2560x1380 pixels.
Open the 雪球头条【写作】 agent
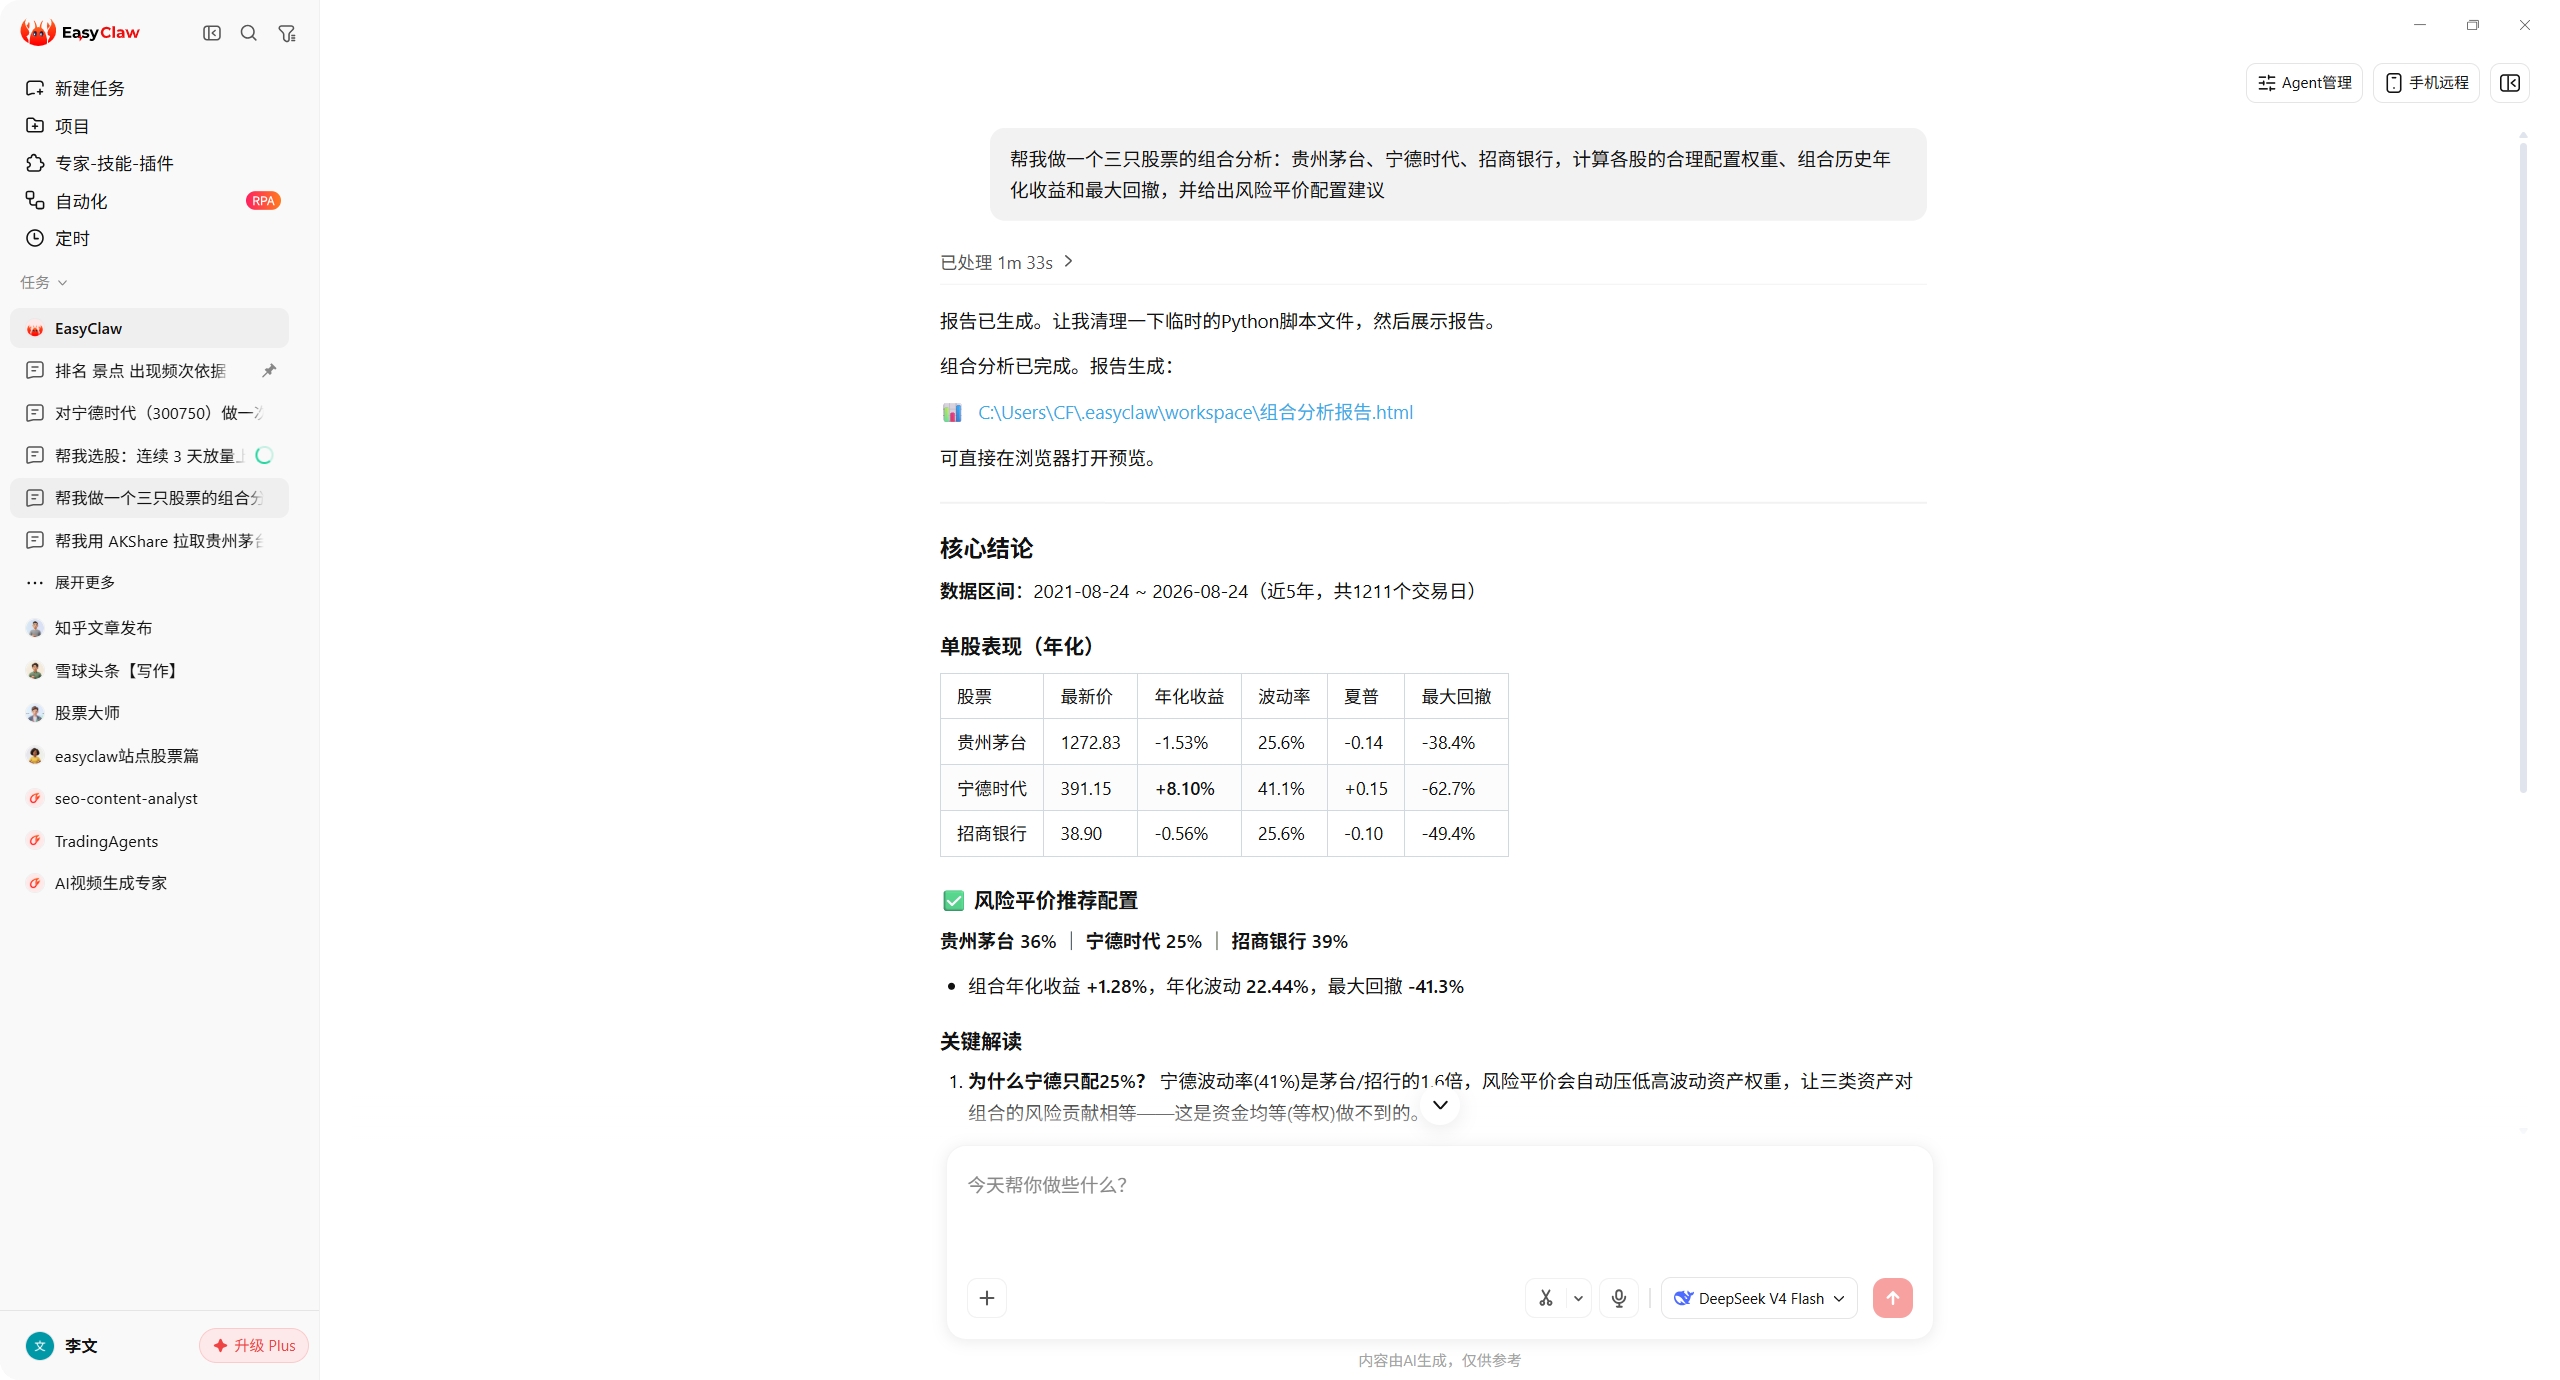click(150, 671)
